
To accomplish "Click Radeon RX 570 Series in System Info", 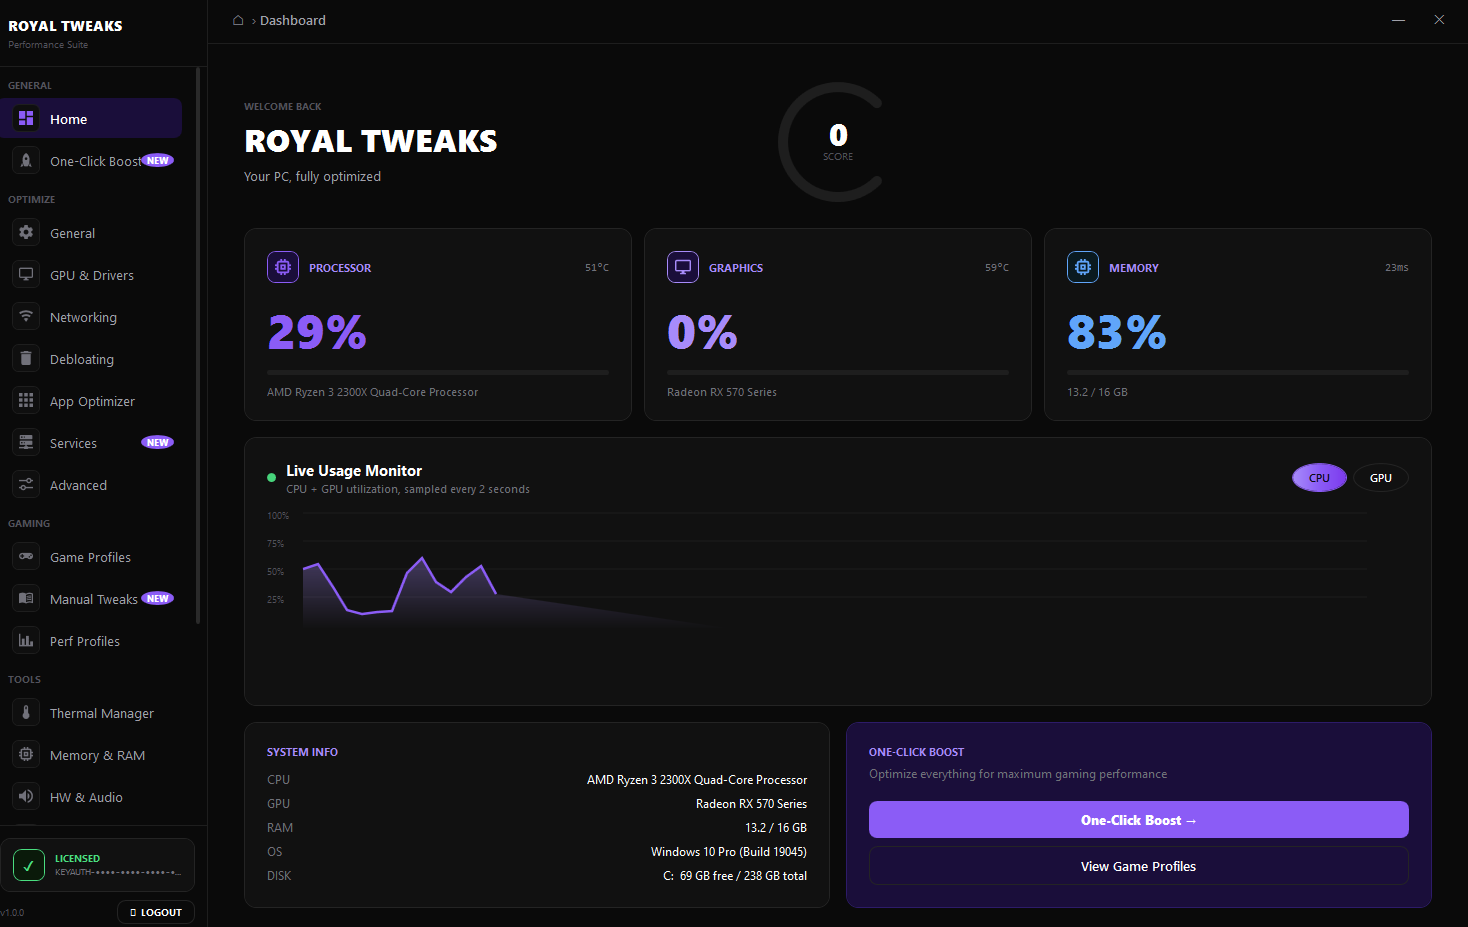I will (x=751, y=804).
